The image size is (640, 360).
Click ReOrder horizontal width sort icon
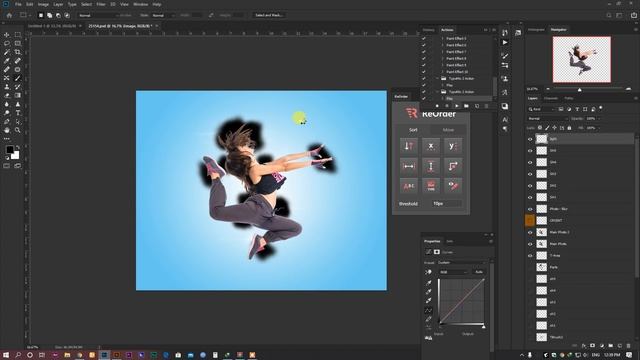point(409,166)
